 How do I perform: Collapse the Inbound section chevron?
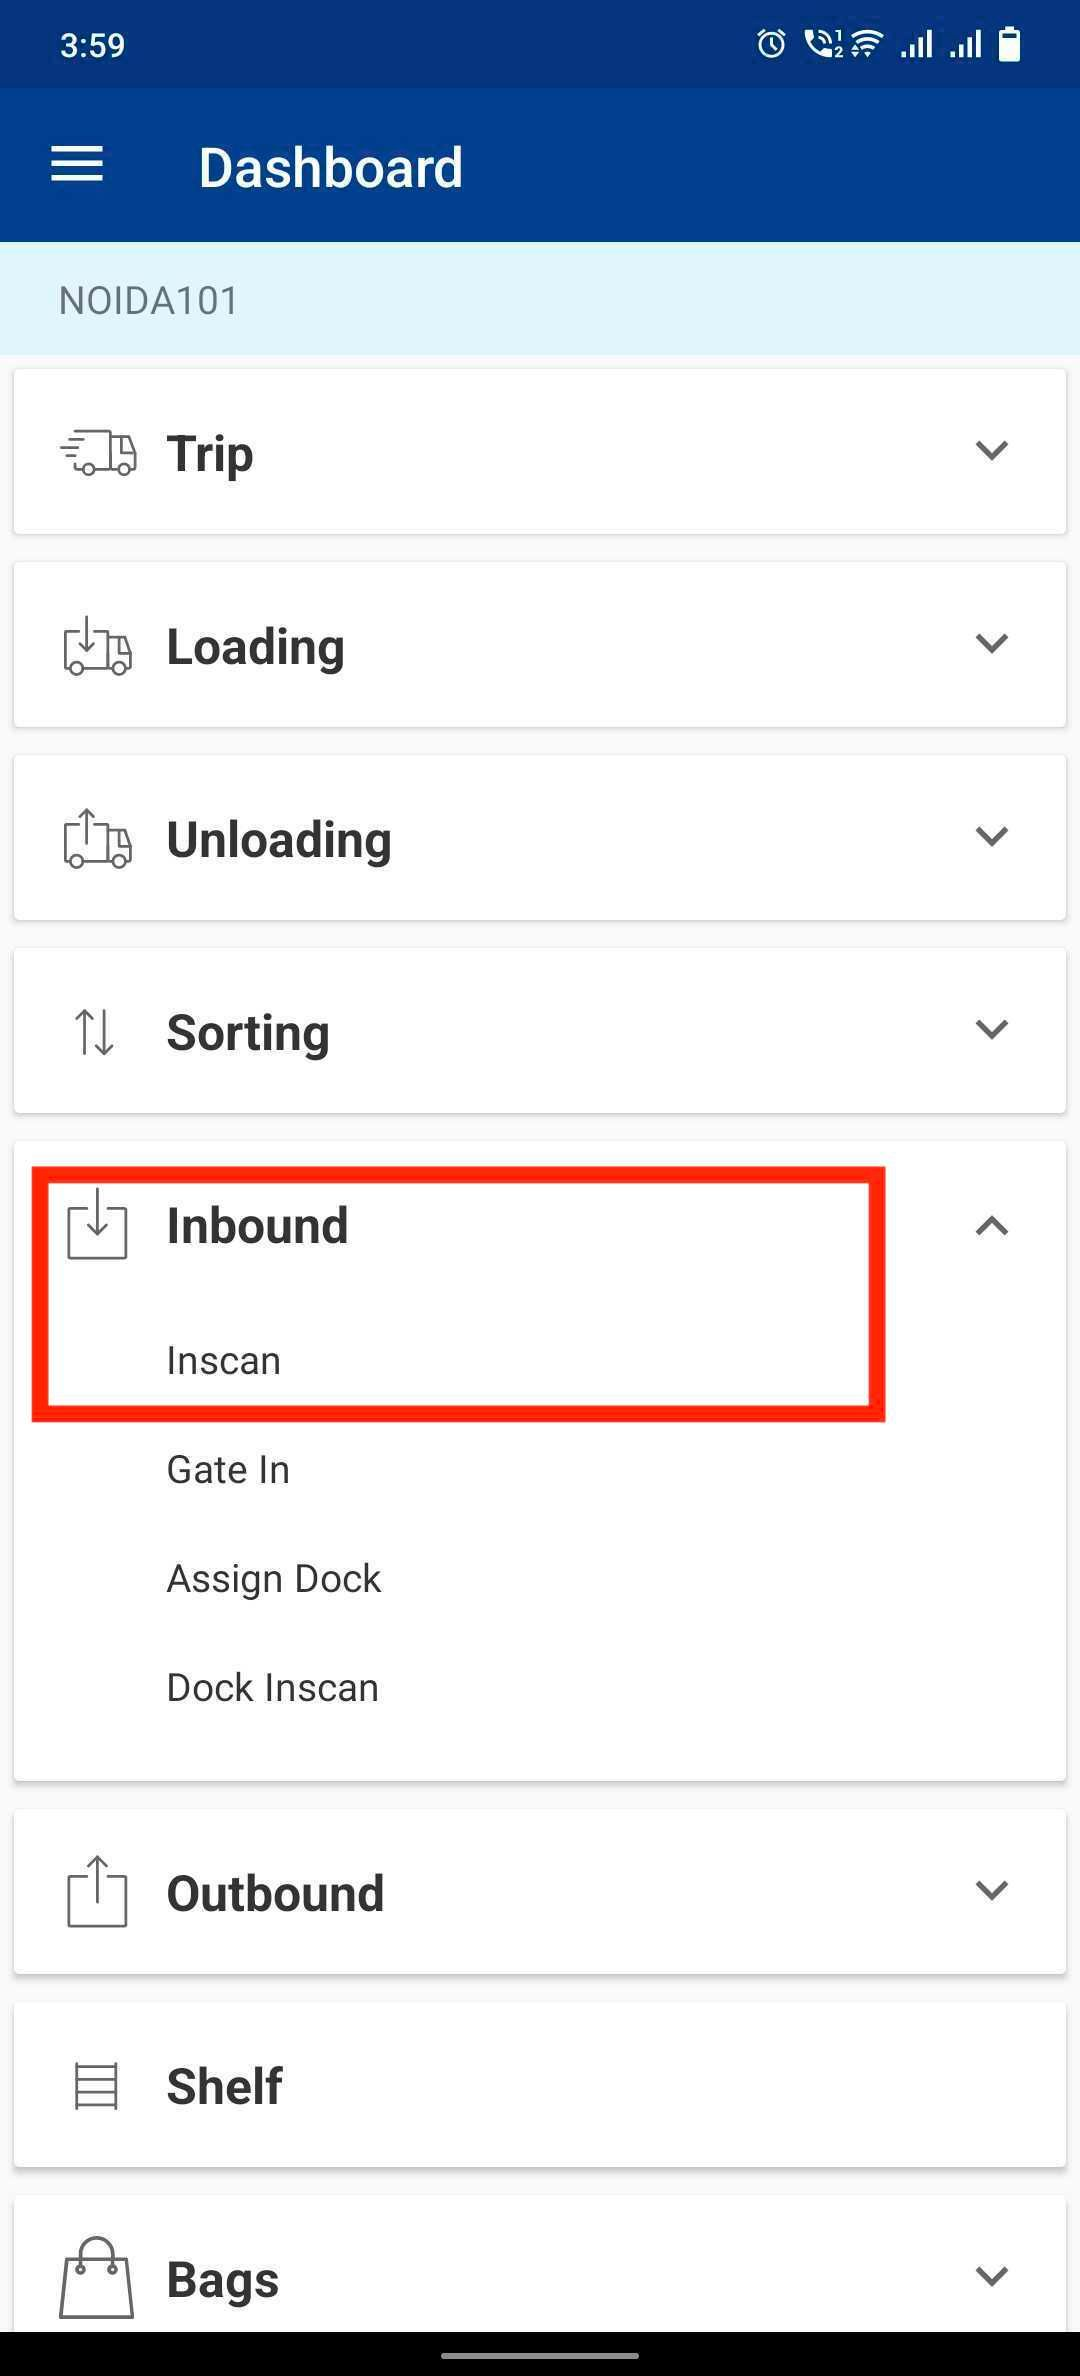991,1226
